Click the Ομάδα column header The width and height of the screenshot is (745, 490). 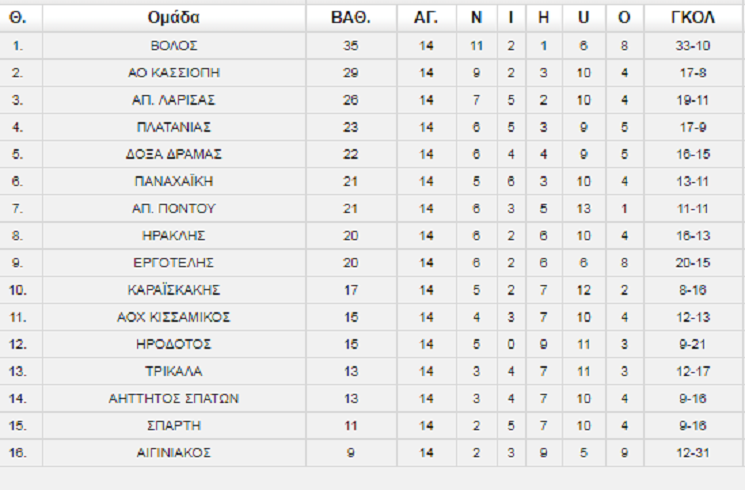click(174, 17)
